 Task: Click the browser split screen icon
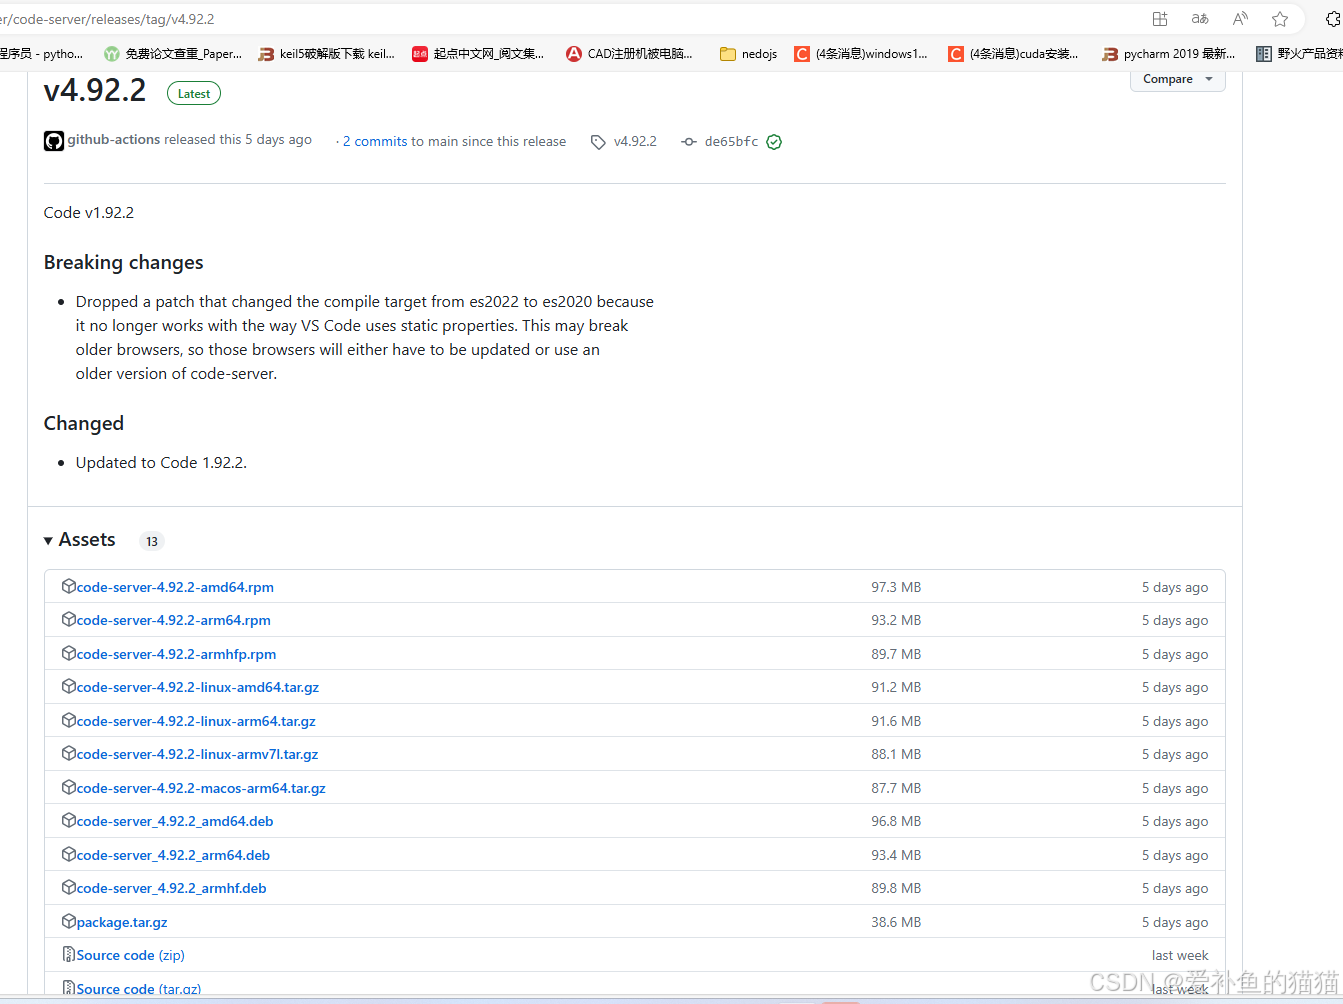[1160, 19]
